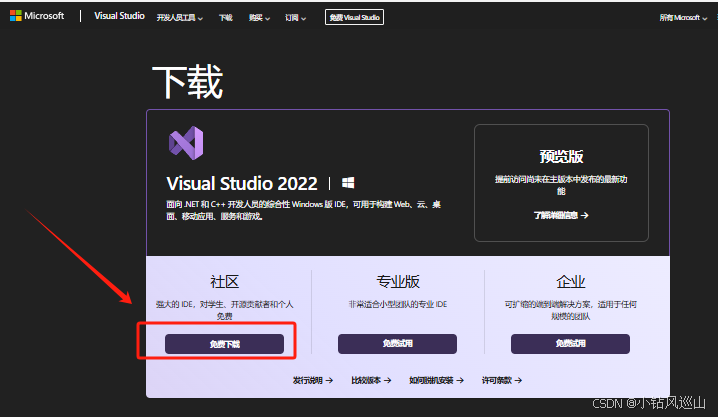Open the 预览版 card
This screenshot has height=417, width=718.
[561, 183]
